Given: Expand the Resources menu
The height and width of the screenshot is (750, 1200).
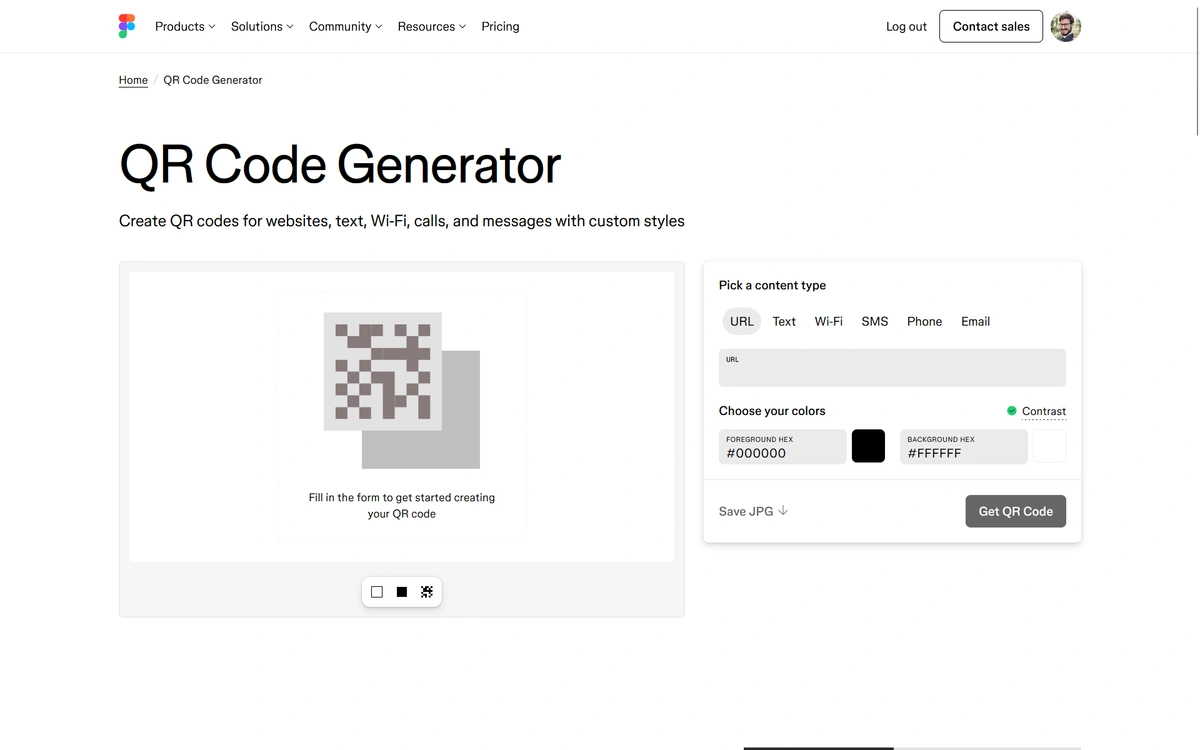Looking at the screenshot, I should (432, 27).
